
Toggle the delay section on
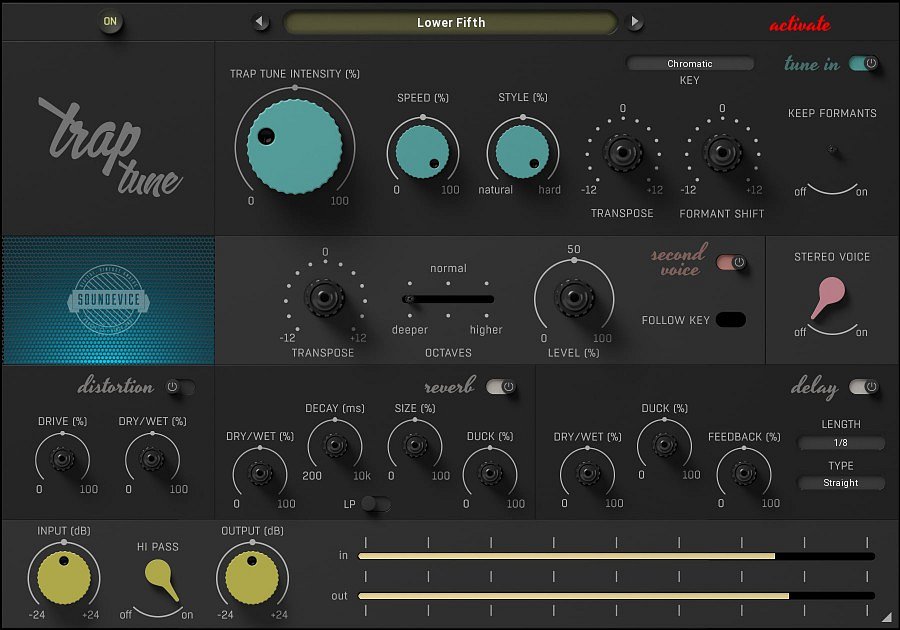click(x=861, y=388)
